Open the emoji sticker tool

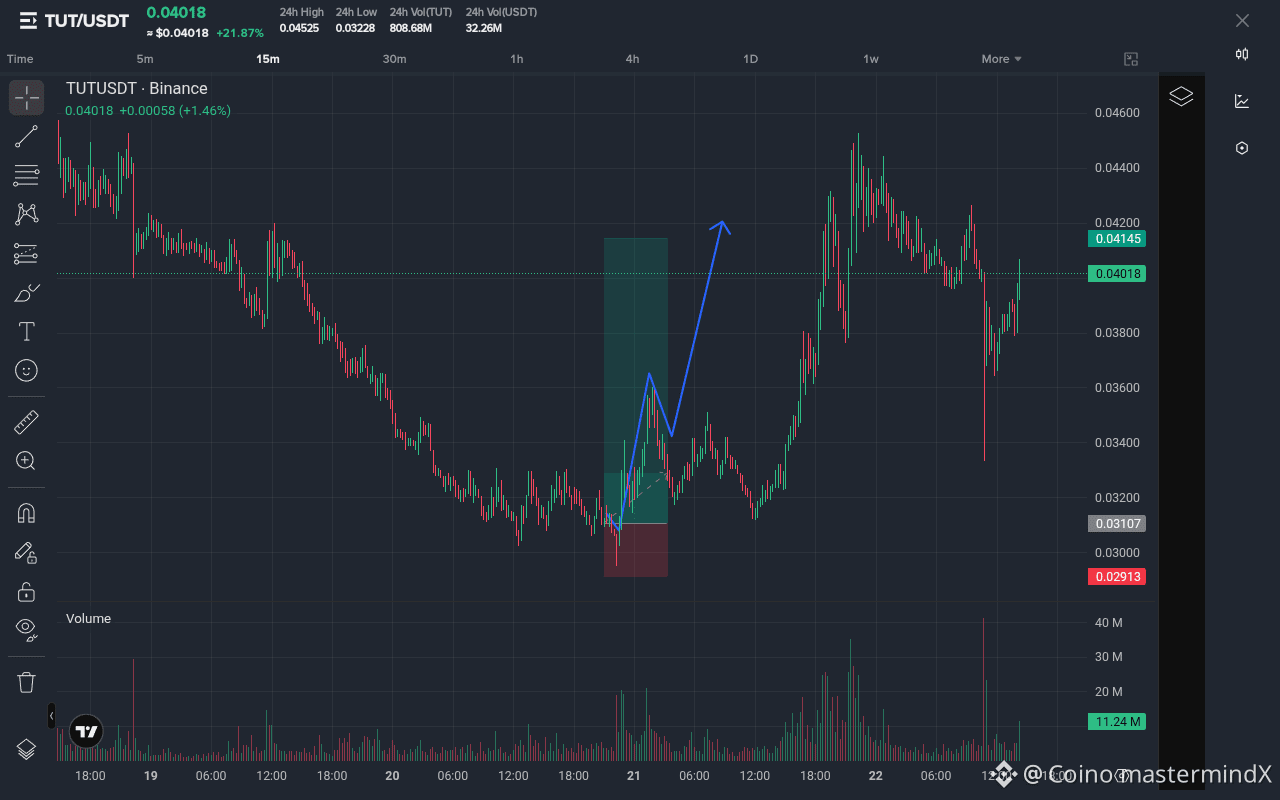click(x=27, y=370)
